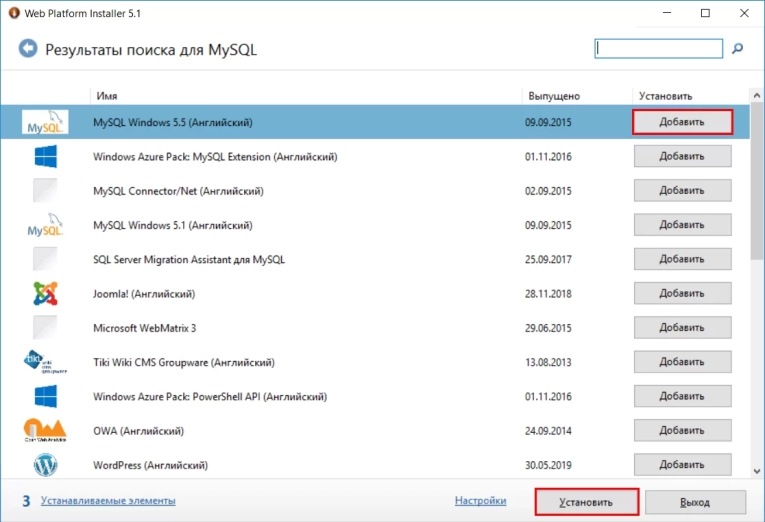Click the Установить install button
This screenshot has width=765, height=522.
click(587, 502)
